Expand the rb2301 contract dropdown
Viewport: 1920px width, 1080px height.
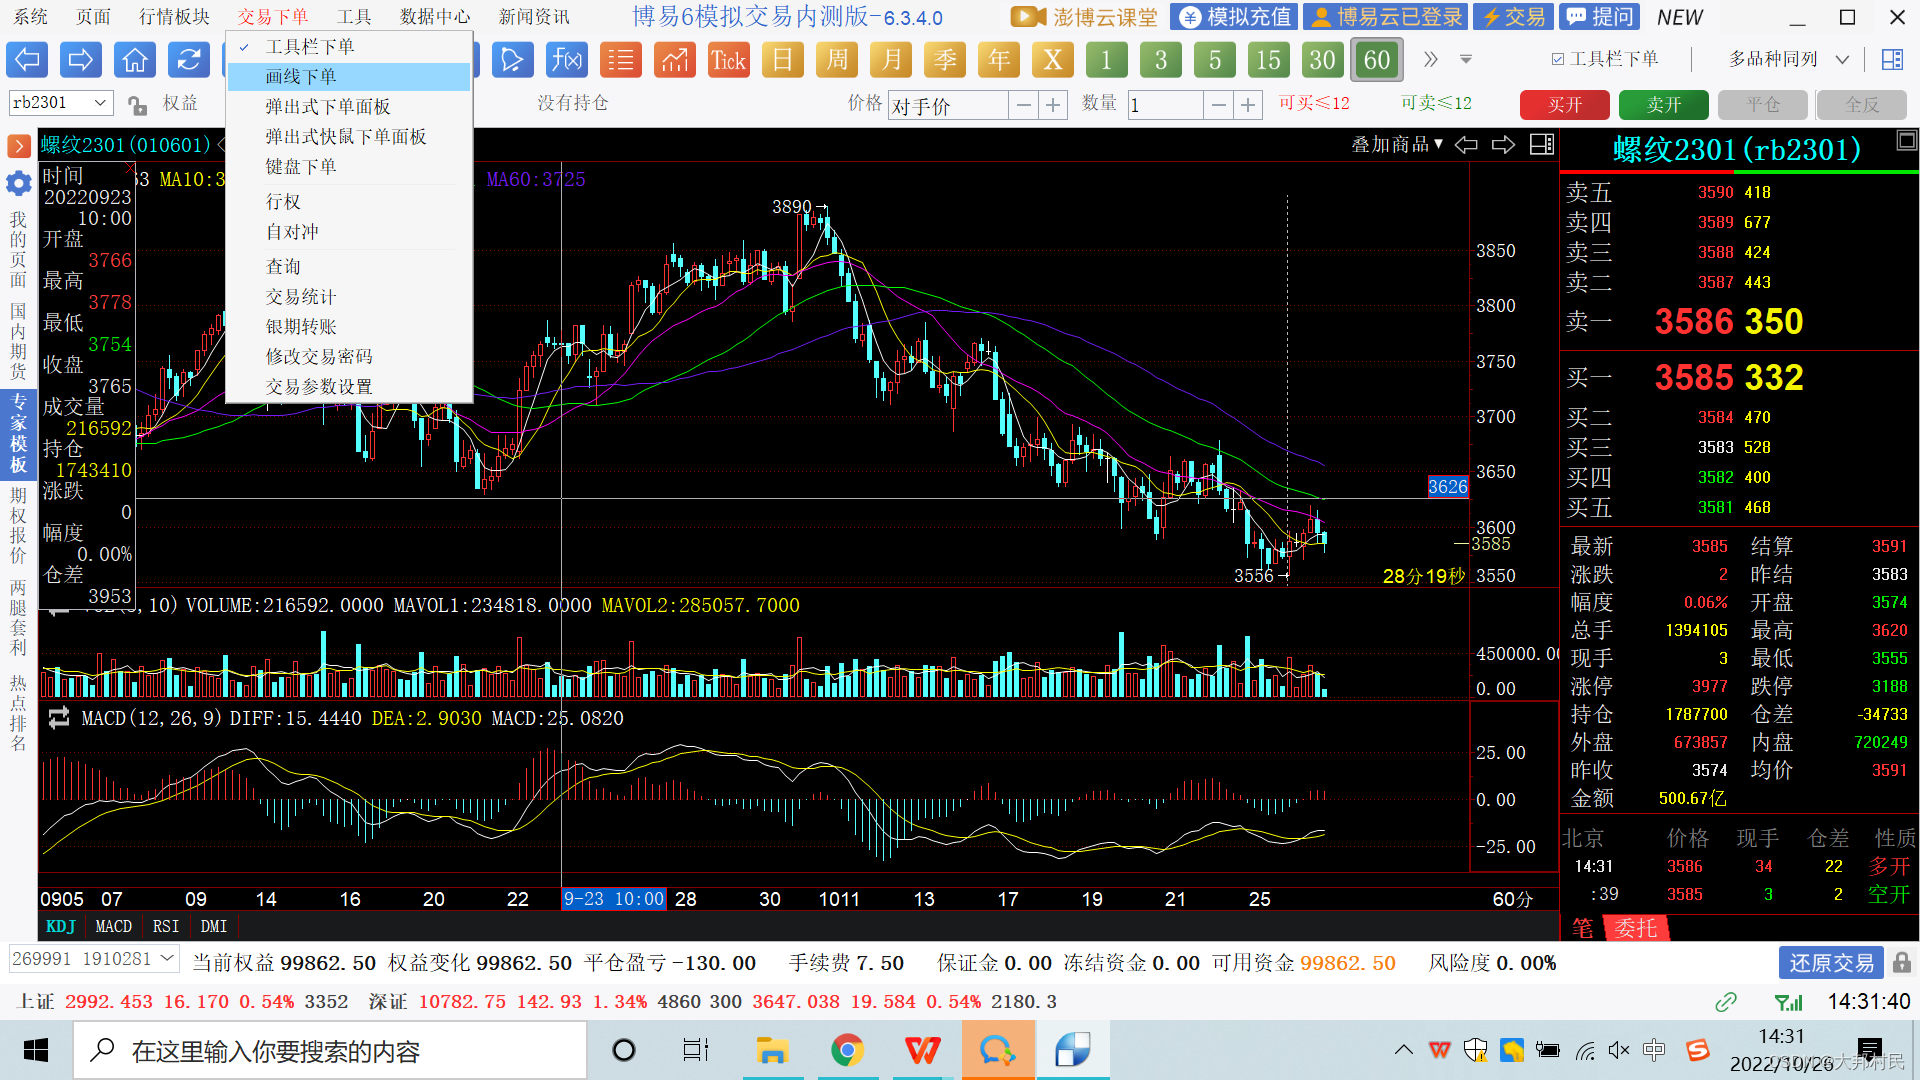[100, 103]
